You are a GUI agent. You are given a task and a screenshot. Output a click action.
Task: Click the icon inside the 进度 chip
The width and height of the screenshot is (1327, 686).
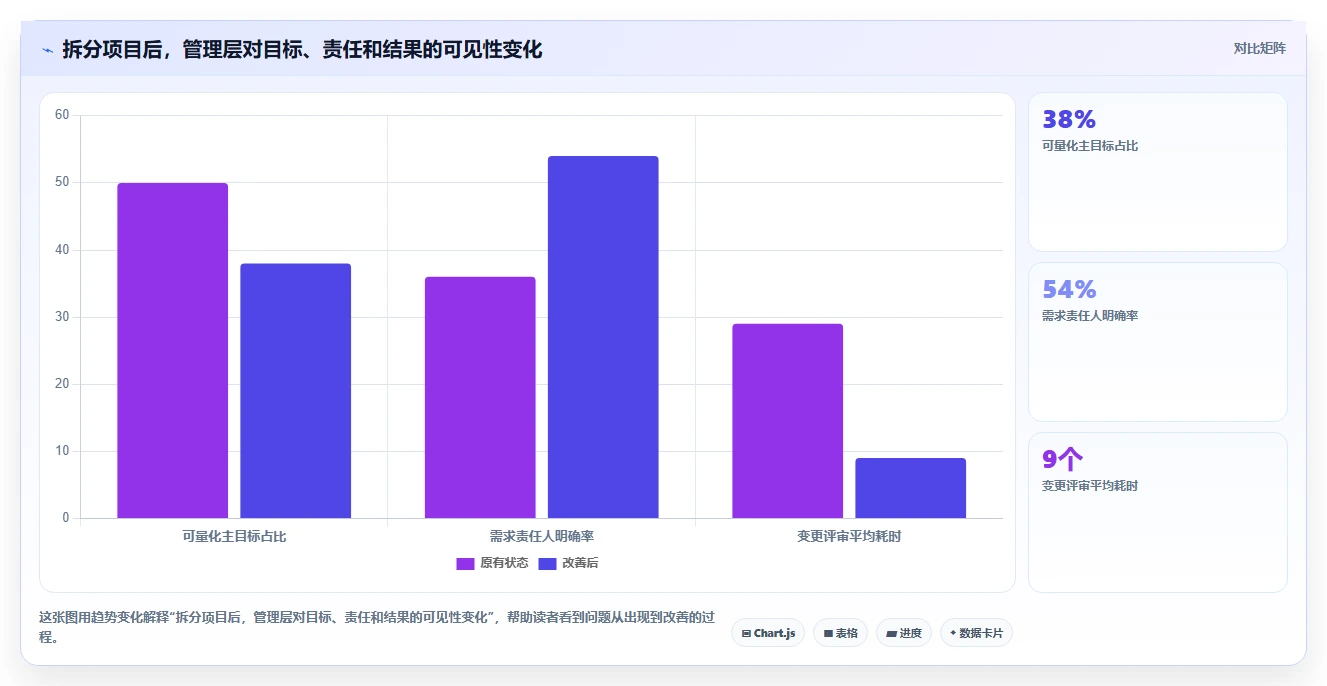[x=891, y=633]
